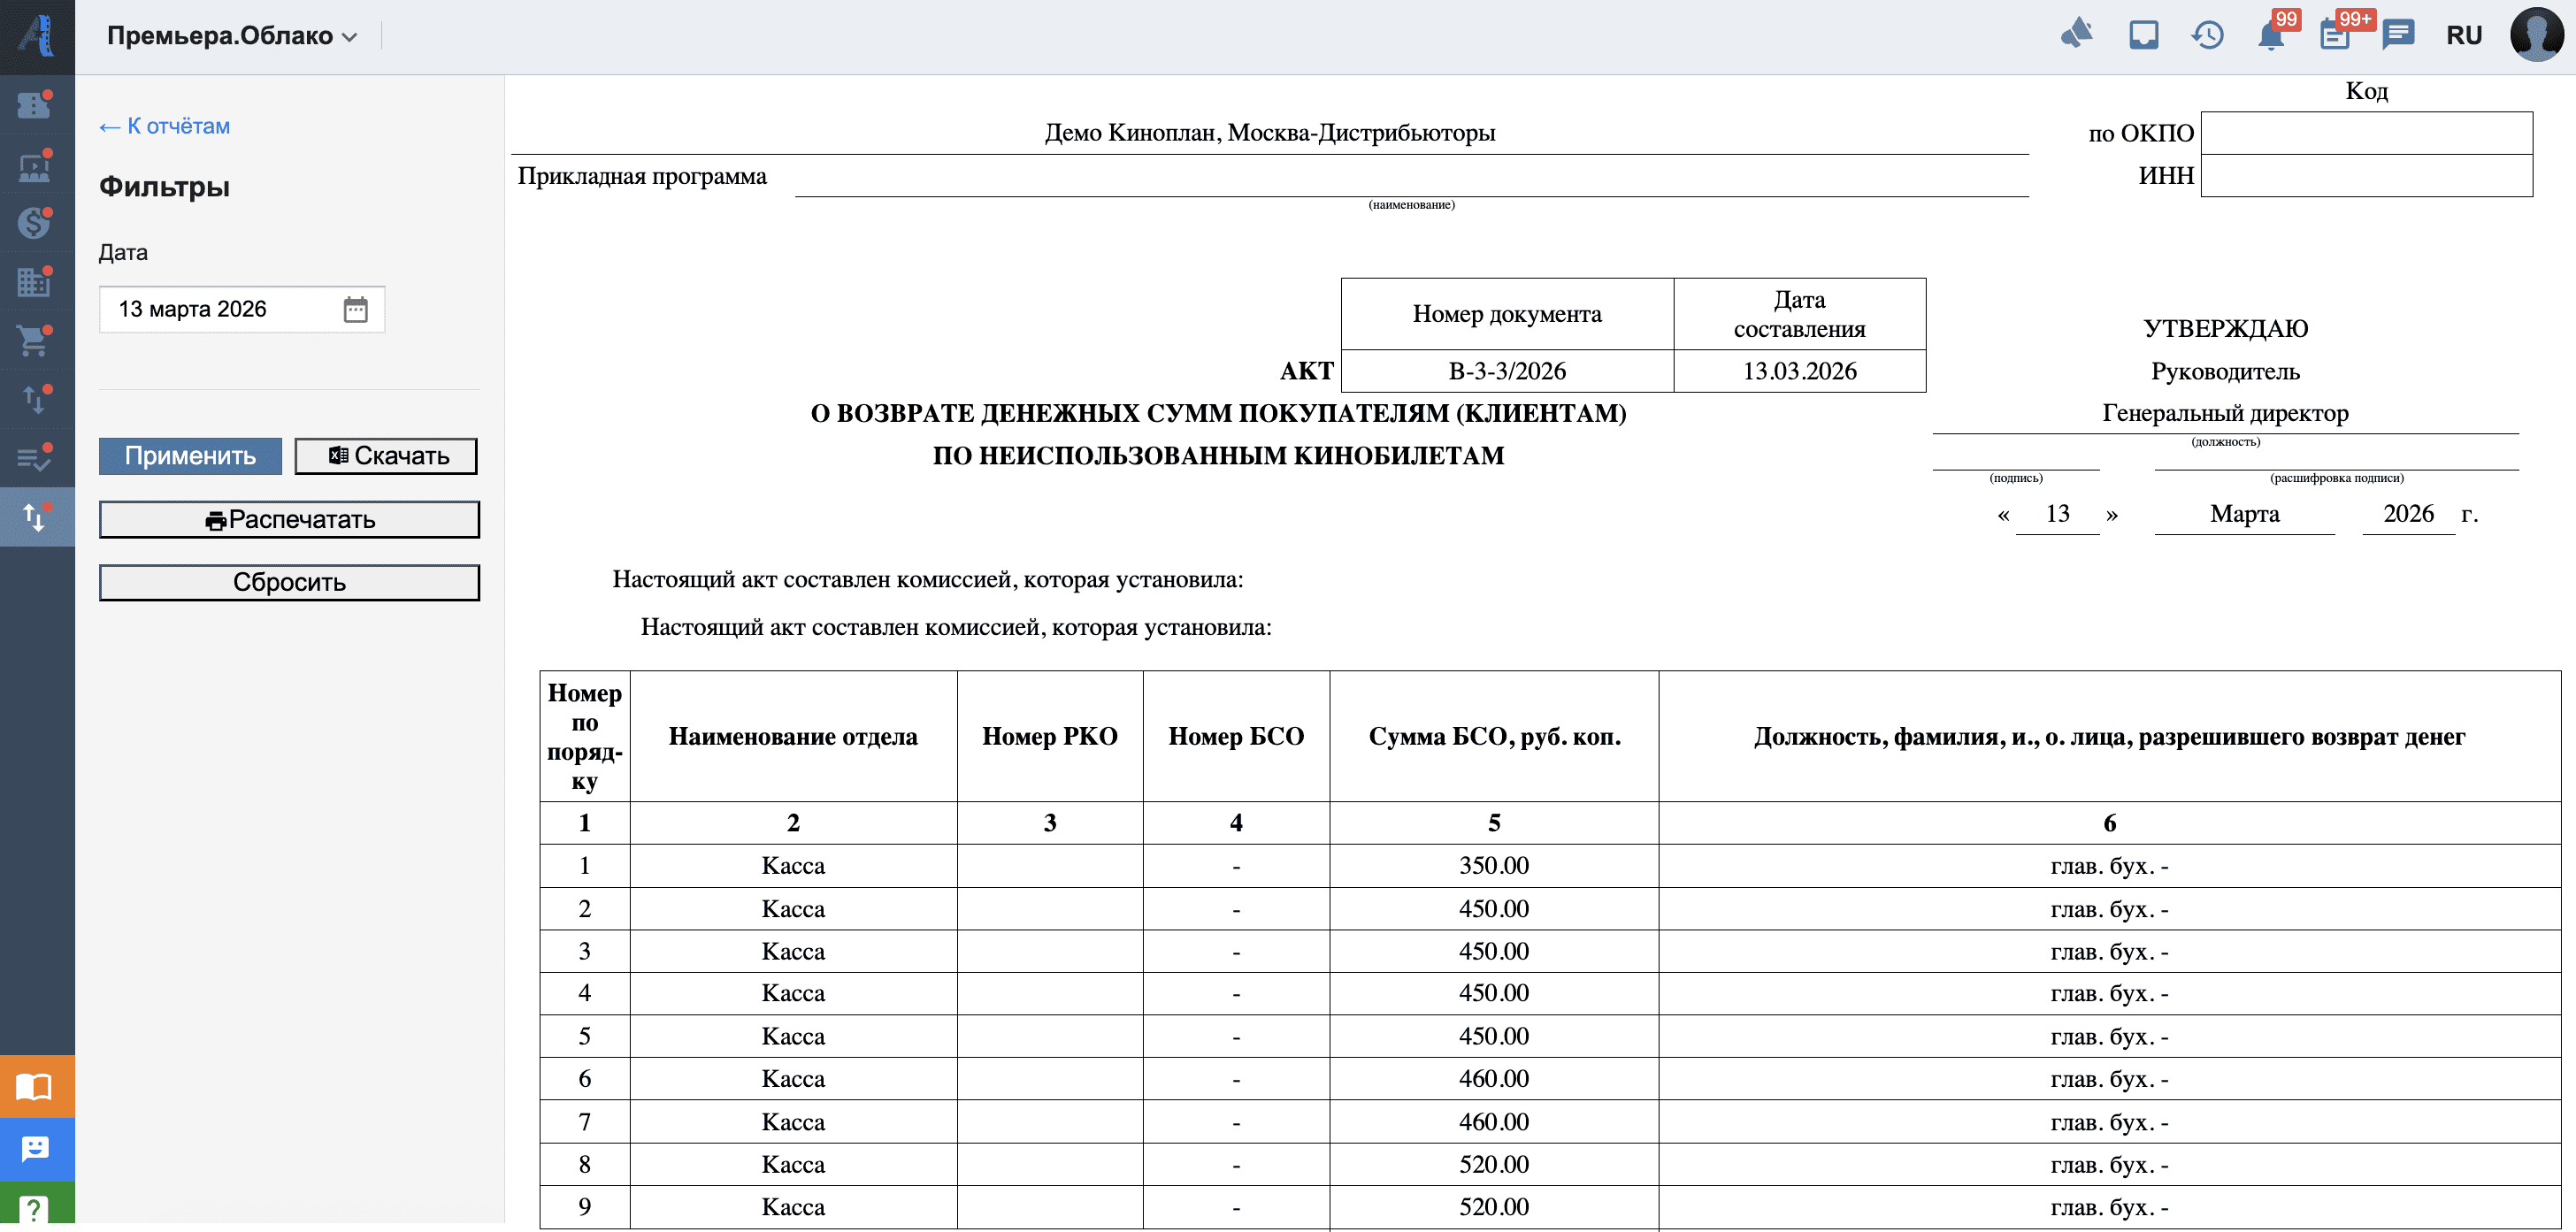The width and height of the screenshot is (2576, 1232).
Task: Switch language via RU selector
Action: click(x=2464, y=36)
